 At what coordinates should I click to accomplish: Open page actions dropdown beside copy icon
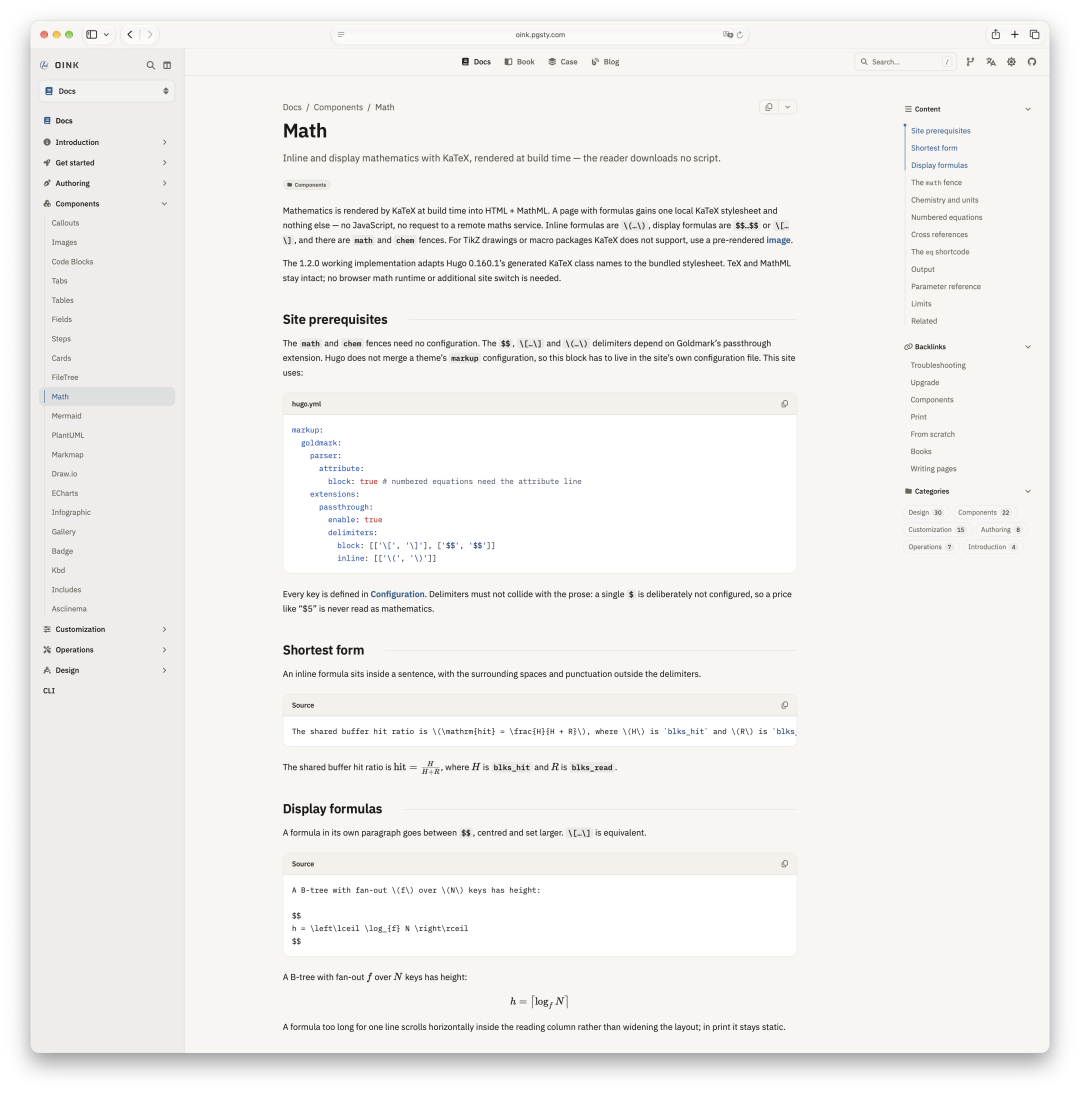click(787, 107)
